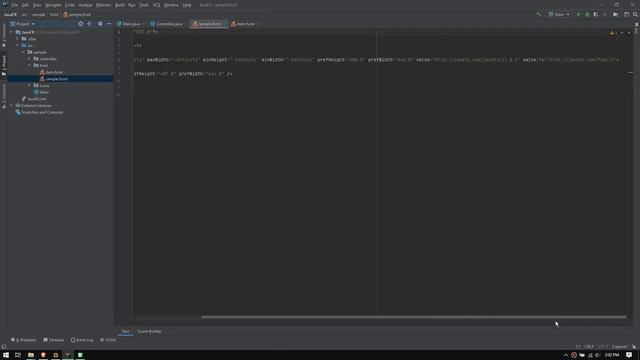Open the Terminal tool window button
This screenshot has height=360, width=640.
pyautogui.click(x=53, y=340)
